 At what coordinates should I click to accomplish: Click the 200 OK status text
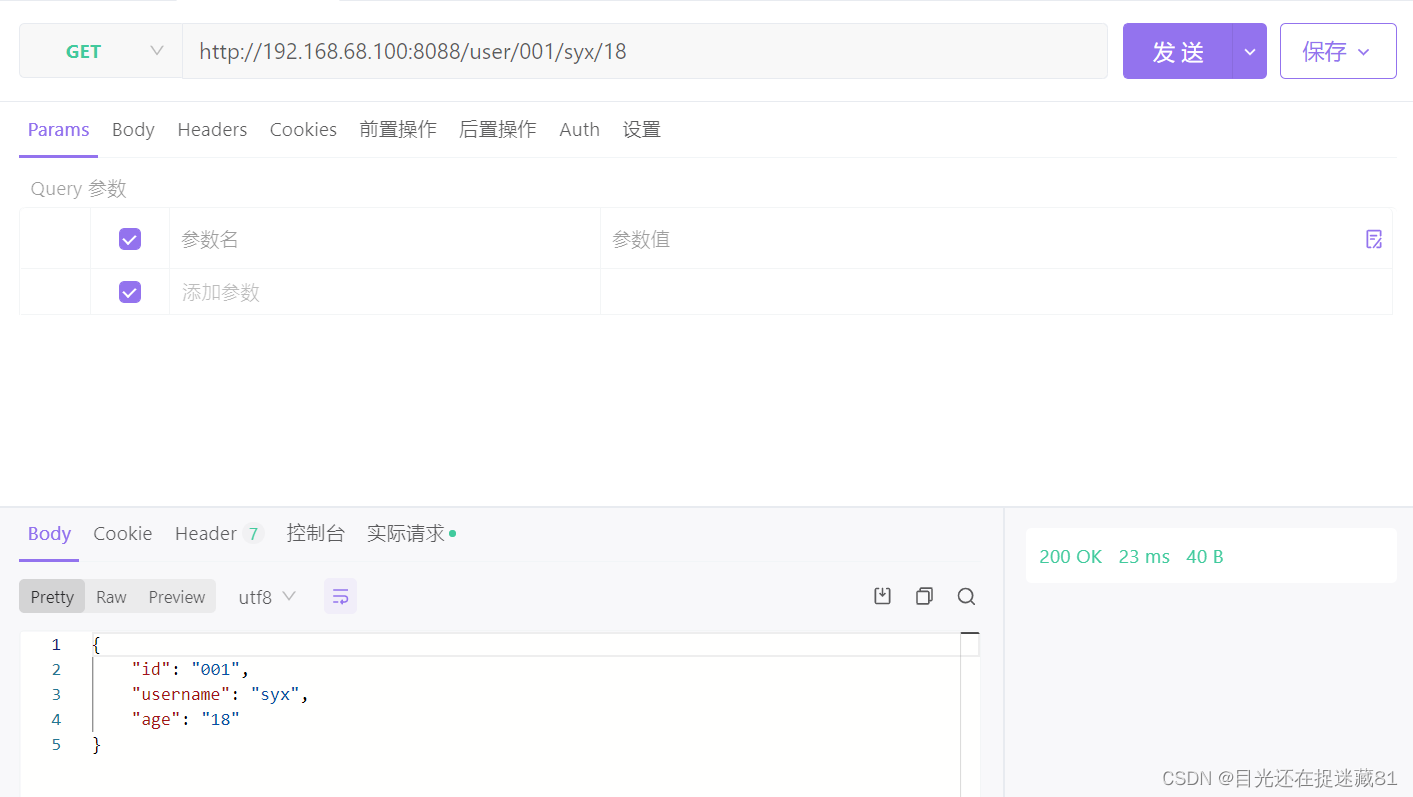tap(1070, 557)
